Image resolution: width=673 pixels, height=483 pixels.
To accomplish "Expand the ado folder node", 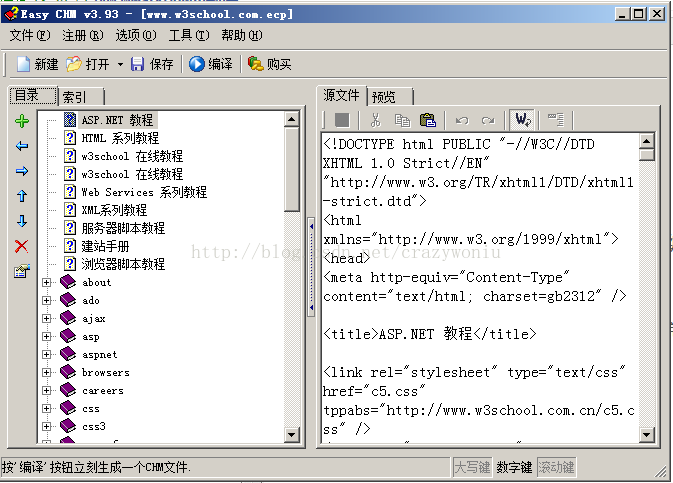I will point(46,301).
